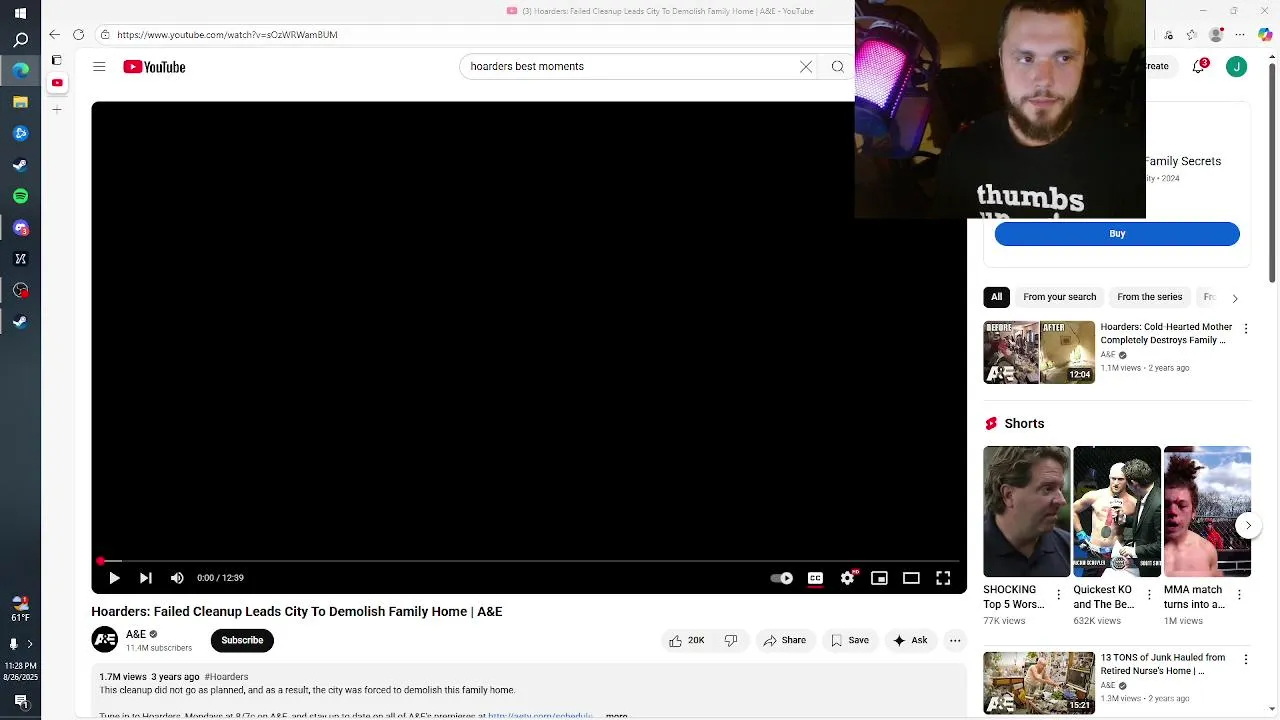The height and width of the screenshot is (720, 1280).
Task: Share the video
Action: tap(784, 641)
